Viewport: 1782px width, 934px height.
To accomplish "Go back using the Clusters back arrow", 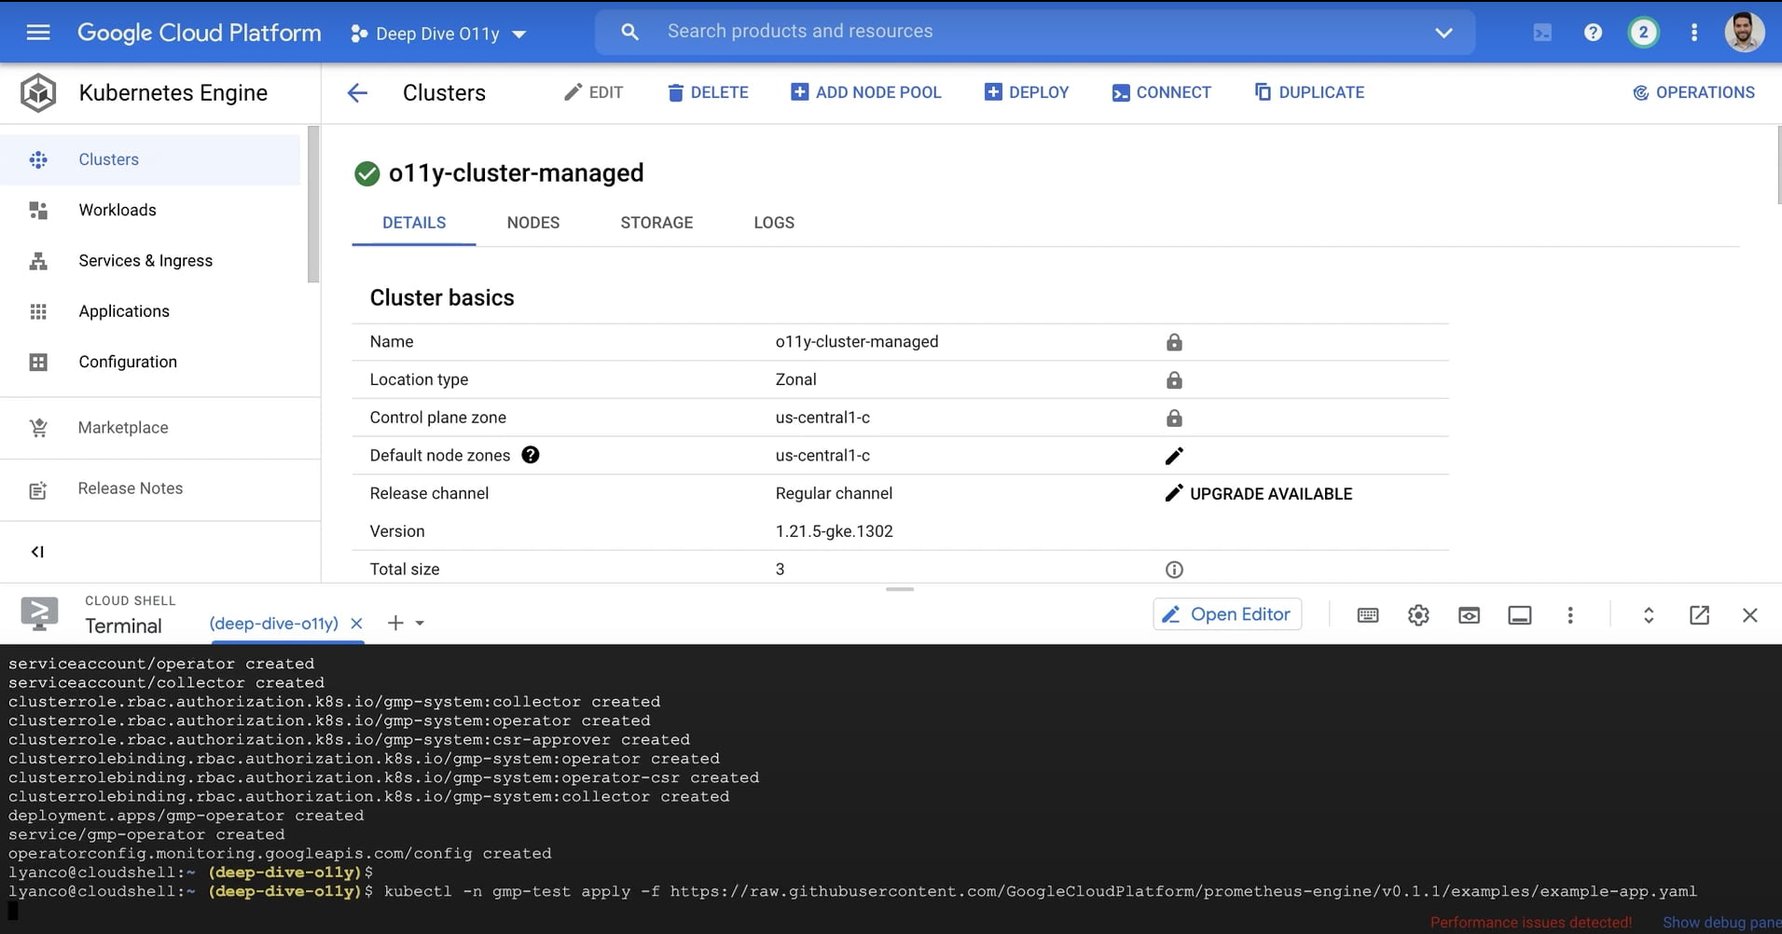I will [357, 93].
